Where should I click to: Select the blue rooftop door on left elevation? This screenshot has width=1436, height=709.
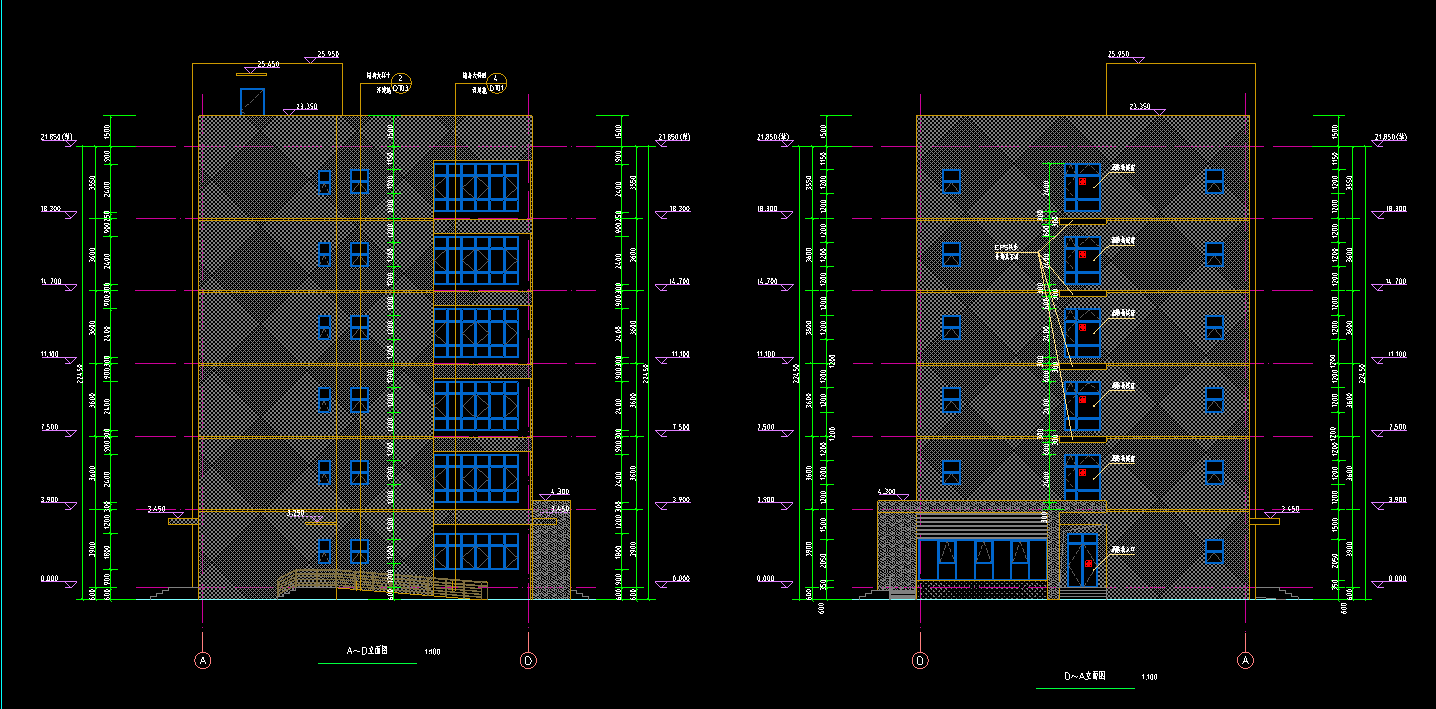click(x=251, y=101)
